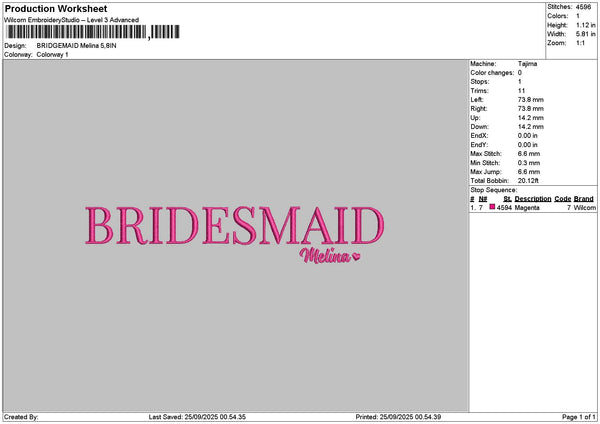
Task: Click the stitch count 4594 in stop row
Action: [x=504, y=208]
